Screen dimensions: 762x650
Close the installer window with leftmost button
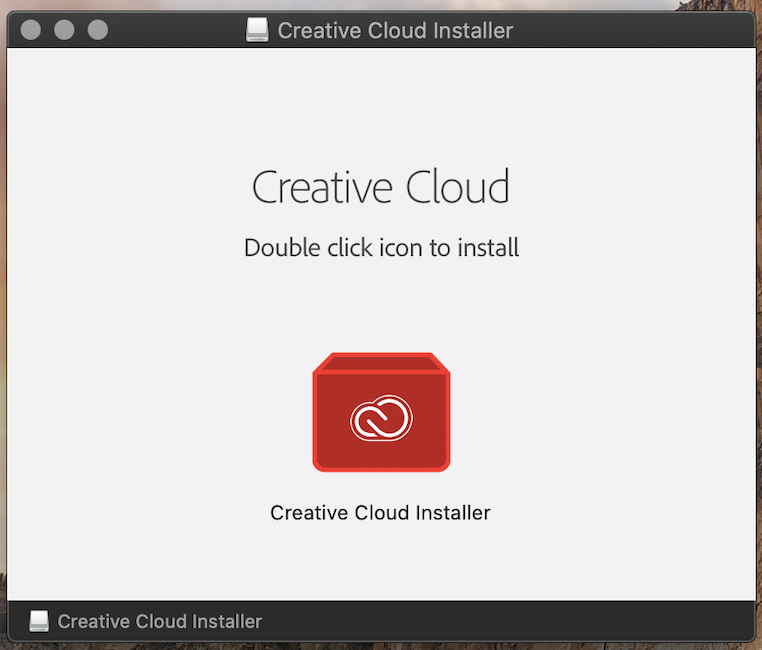coord(31,30)
